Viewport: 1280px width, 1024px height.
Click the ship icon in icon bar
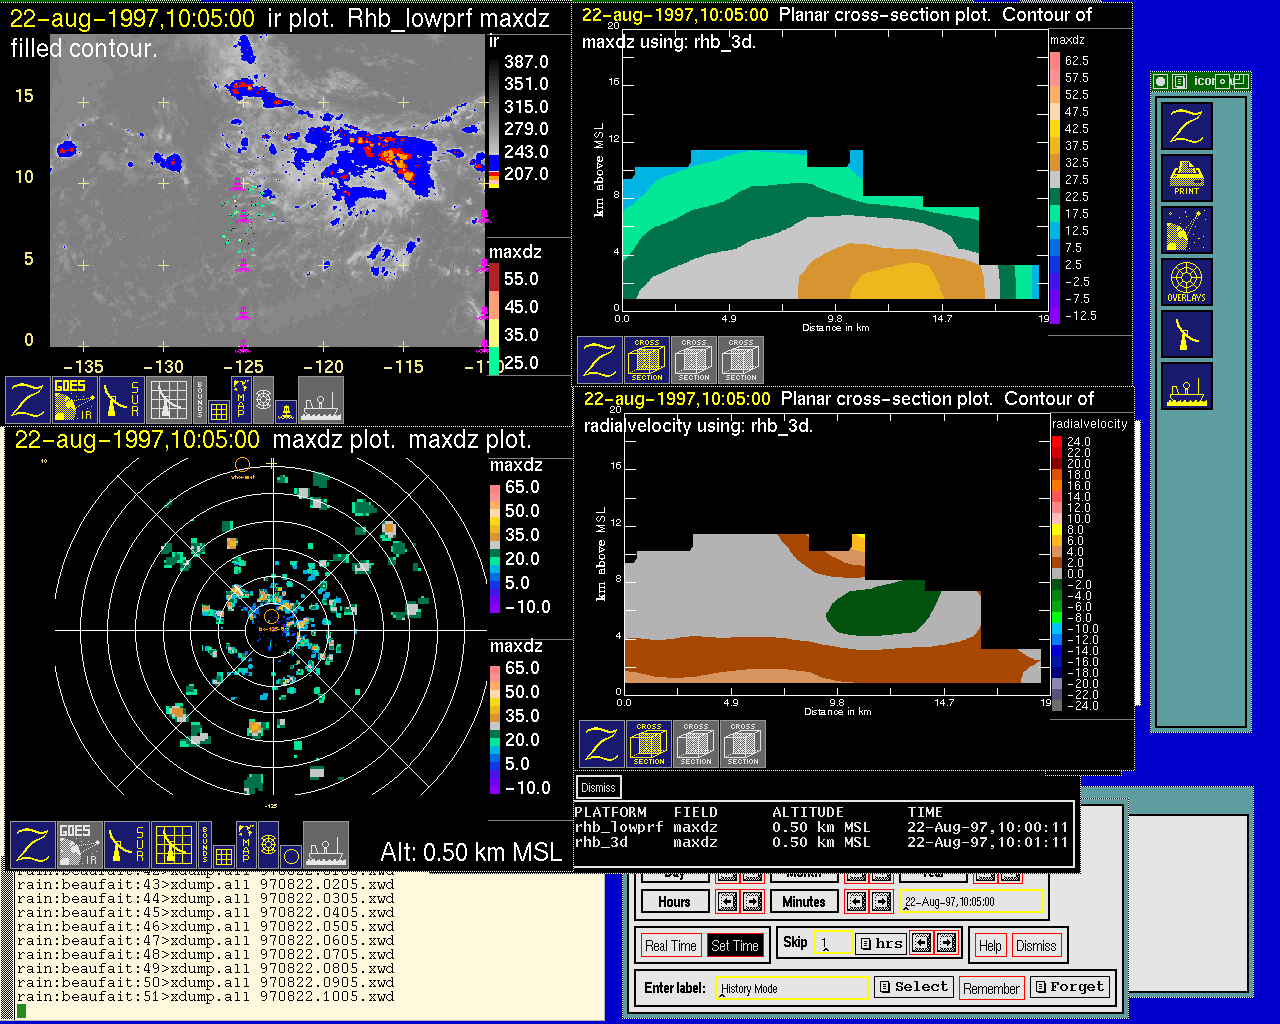click(x=1186, y=386)
